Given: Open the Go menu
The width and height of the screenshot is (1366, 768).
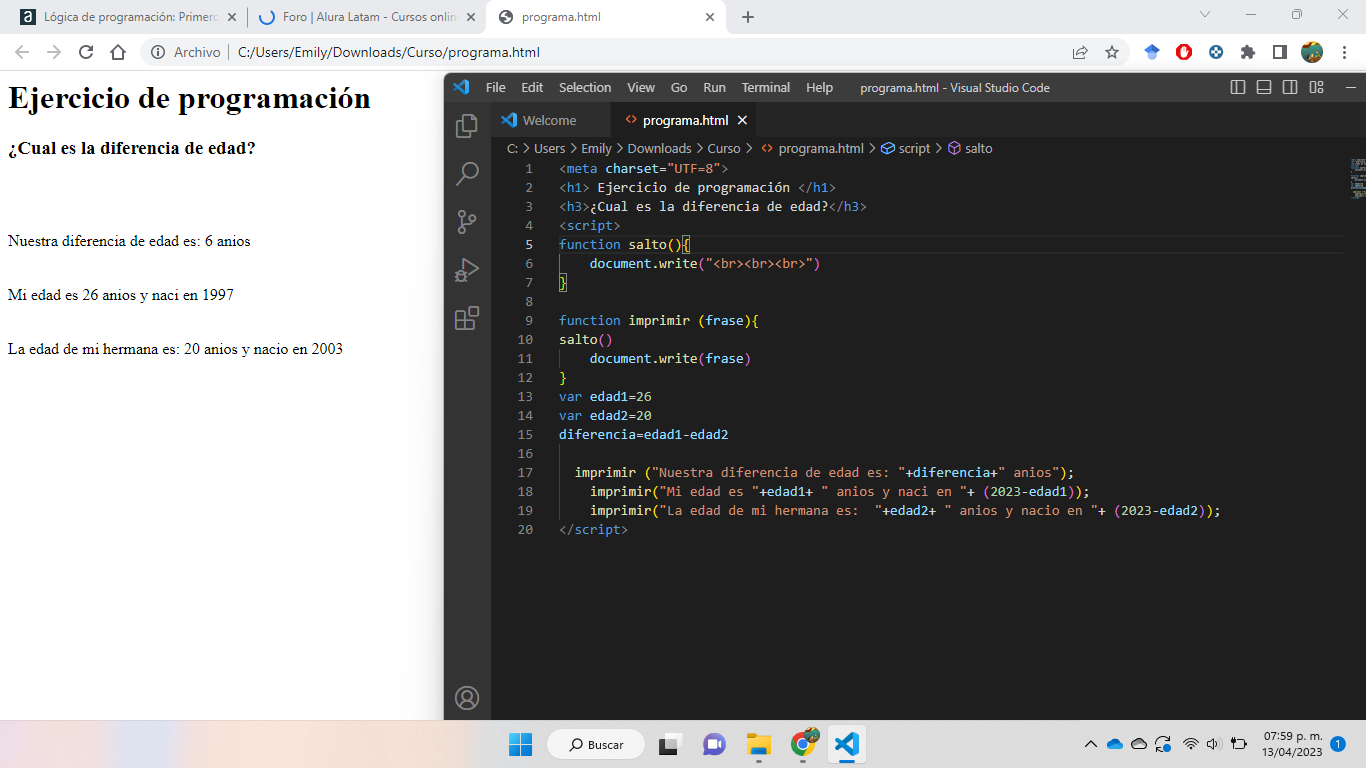Looking at the screenshot, I should (x=679, y=87).
